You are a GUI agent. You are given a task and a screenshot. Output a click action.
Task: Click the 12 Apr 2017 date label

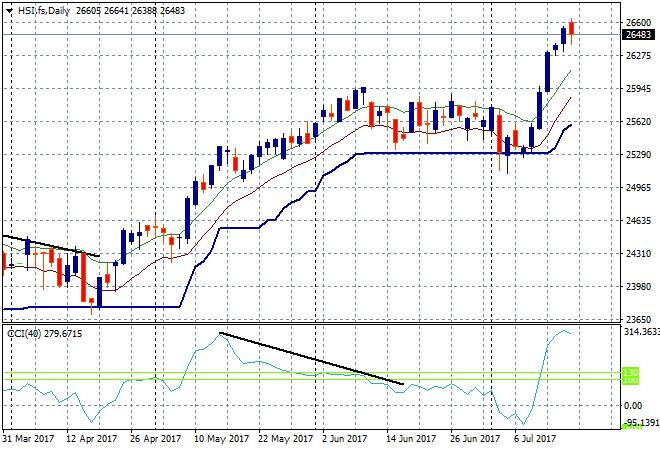[x=91, y=439]
